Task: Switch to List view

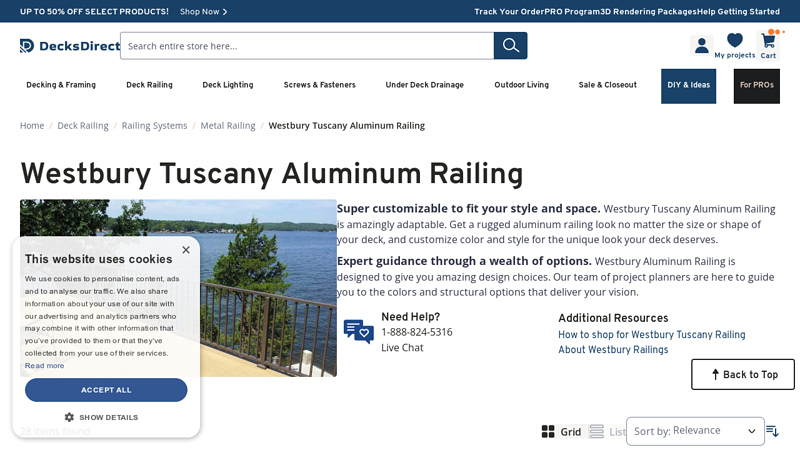Action: click(607, 432)
